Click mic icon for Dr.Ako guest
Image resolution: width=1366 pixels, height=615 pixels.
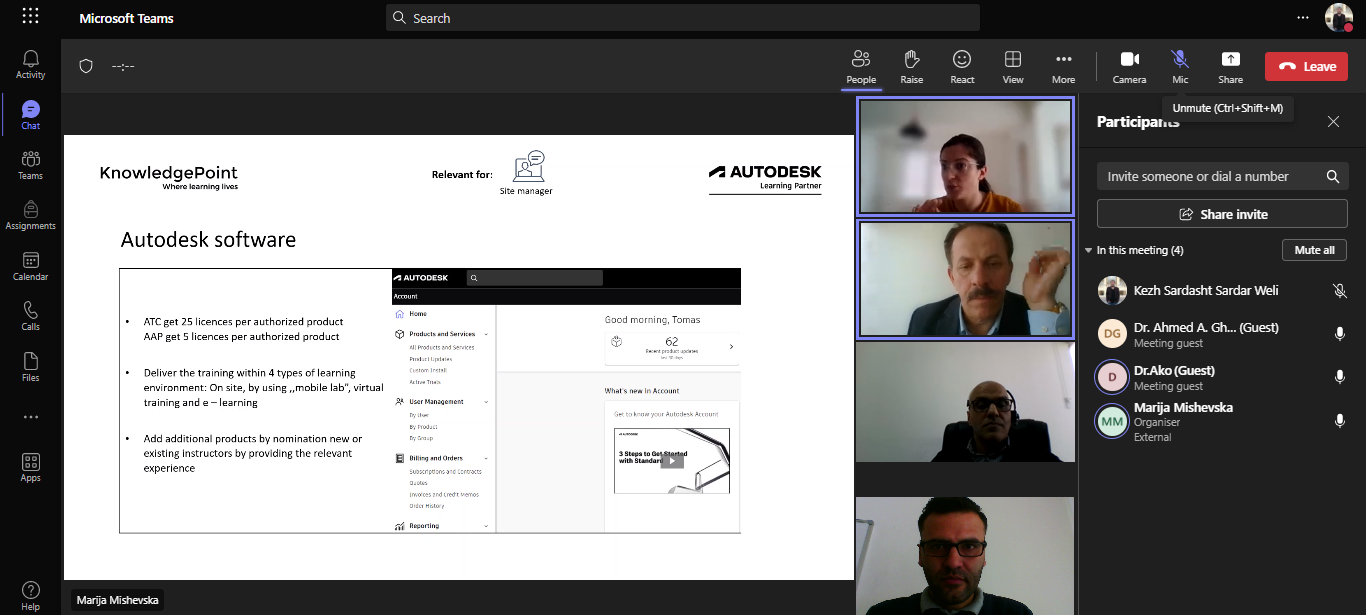(x=1340, y=377)
